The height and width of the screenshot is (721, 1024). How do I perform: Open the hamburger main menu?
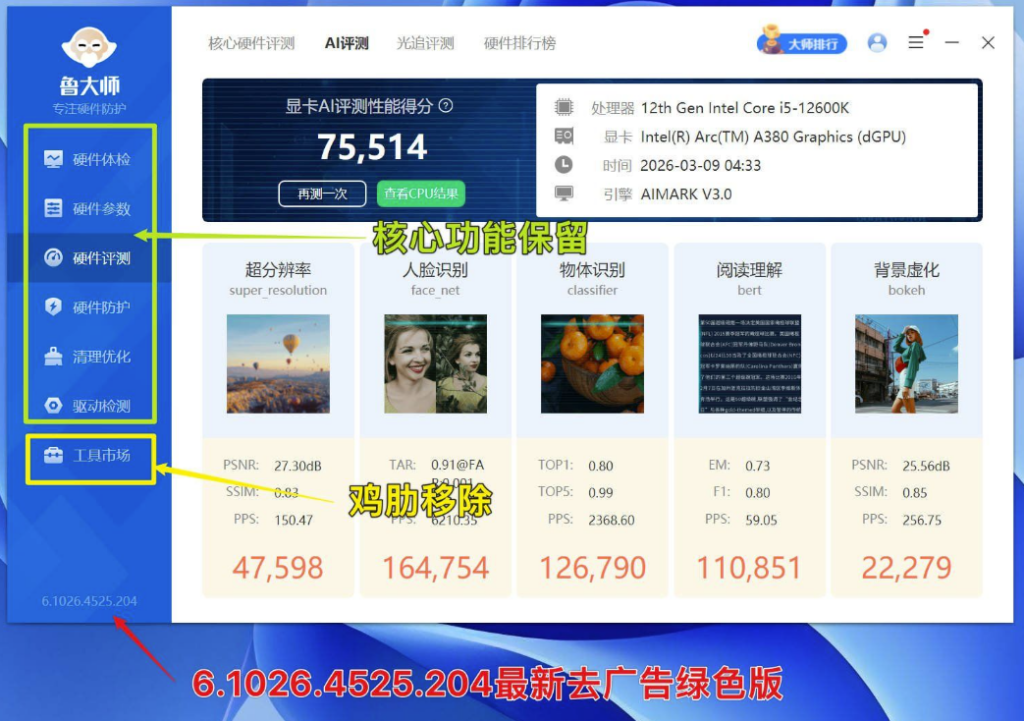(x=916, y=42)
